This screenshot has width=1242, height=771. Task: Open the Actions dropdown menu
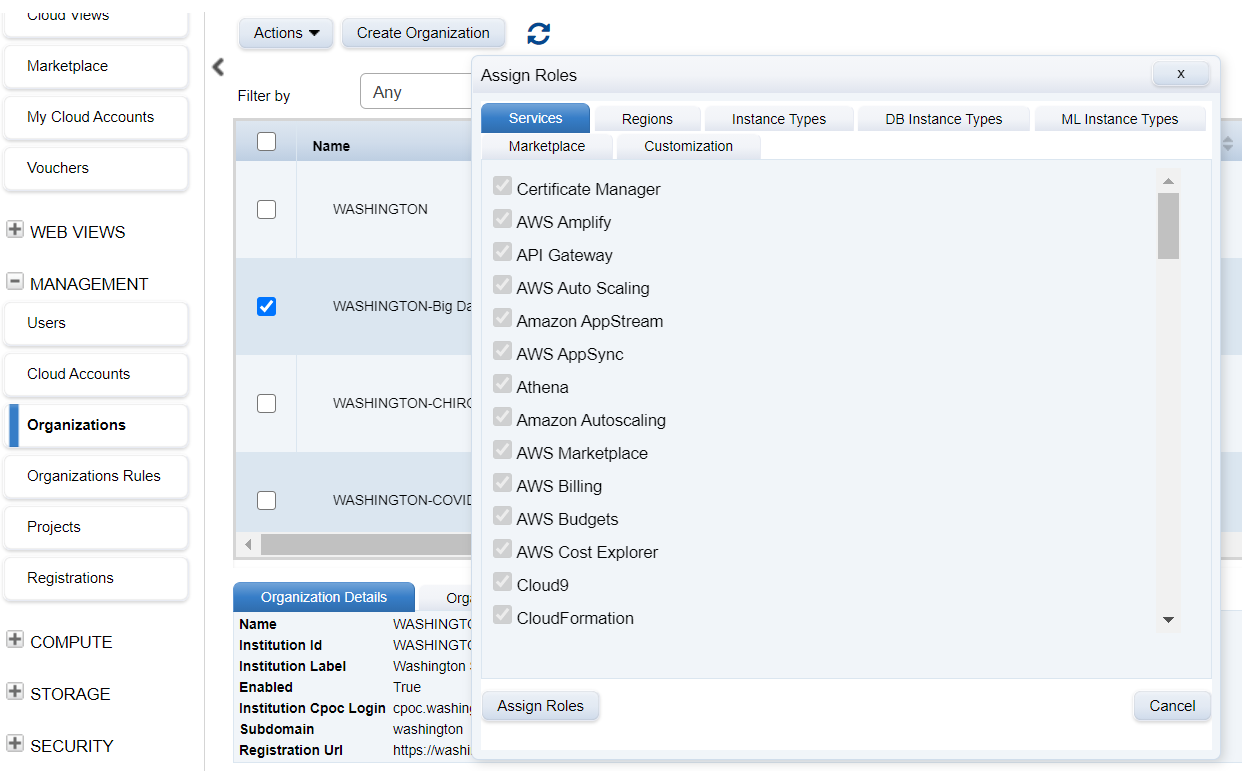click(x=287, y=33)
